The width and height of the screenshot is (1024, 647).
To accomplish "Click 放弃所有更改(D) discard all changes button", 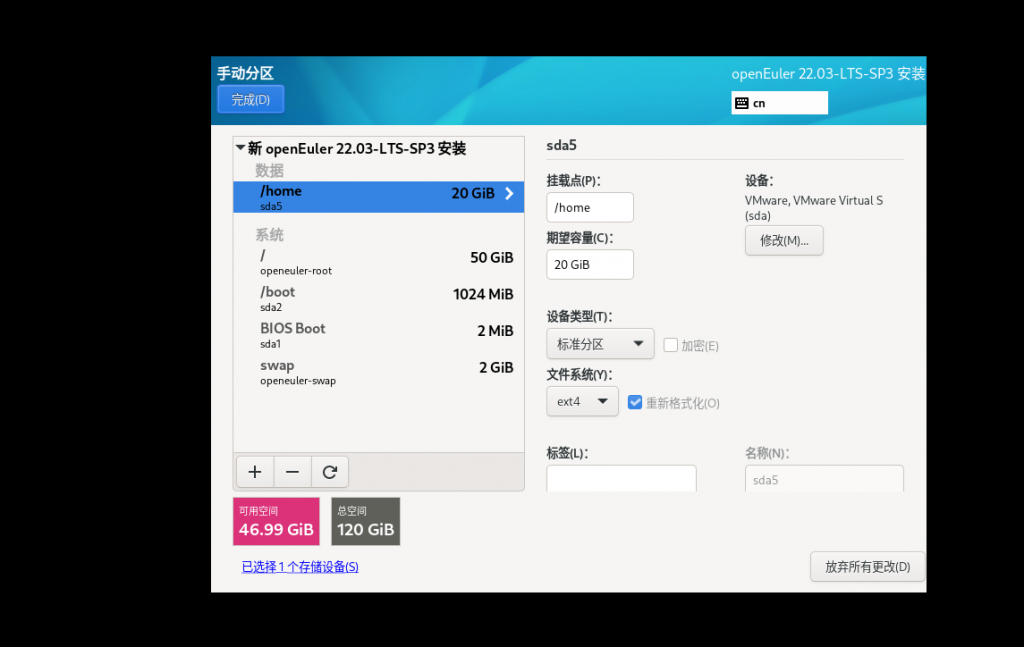I will coord(867,566).
